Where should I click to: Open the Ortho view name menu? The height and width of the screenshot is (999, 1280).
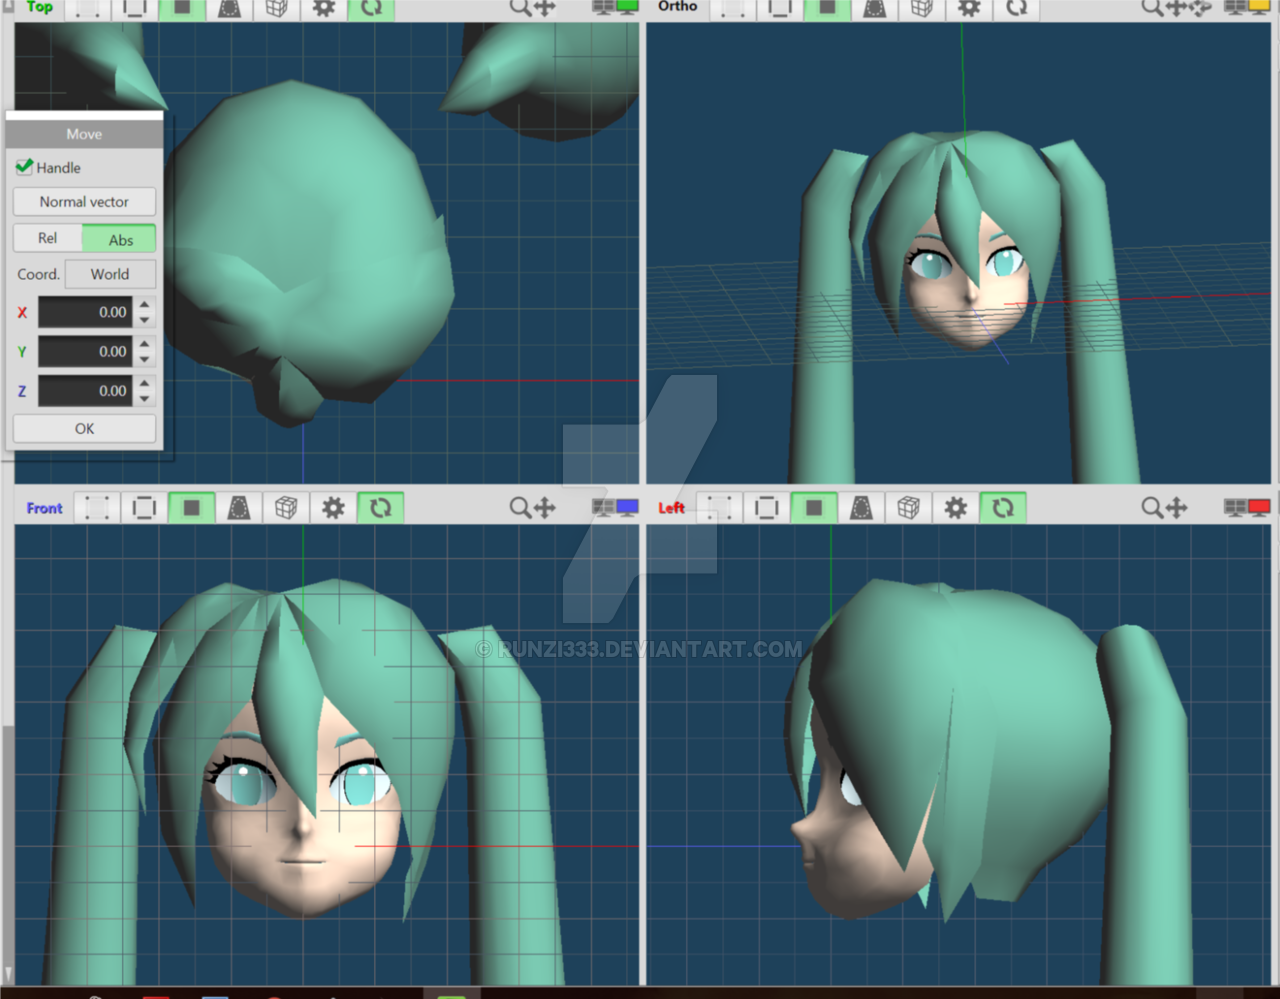677,6
